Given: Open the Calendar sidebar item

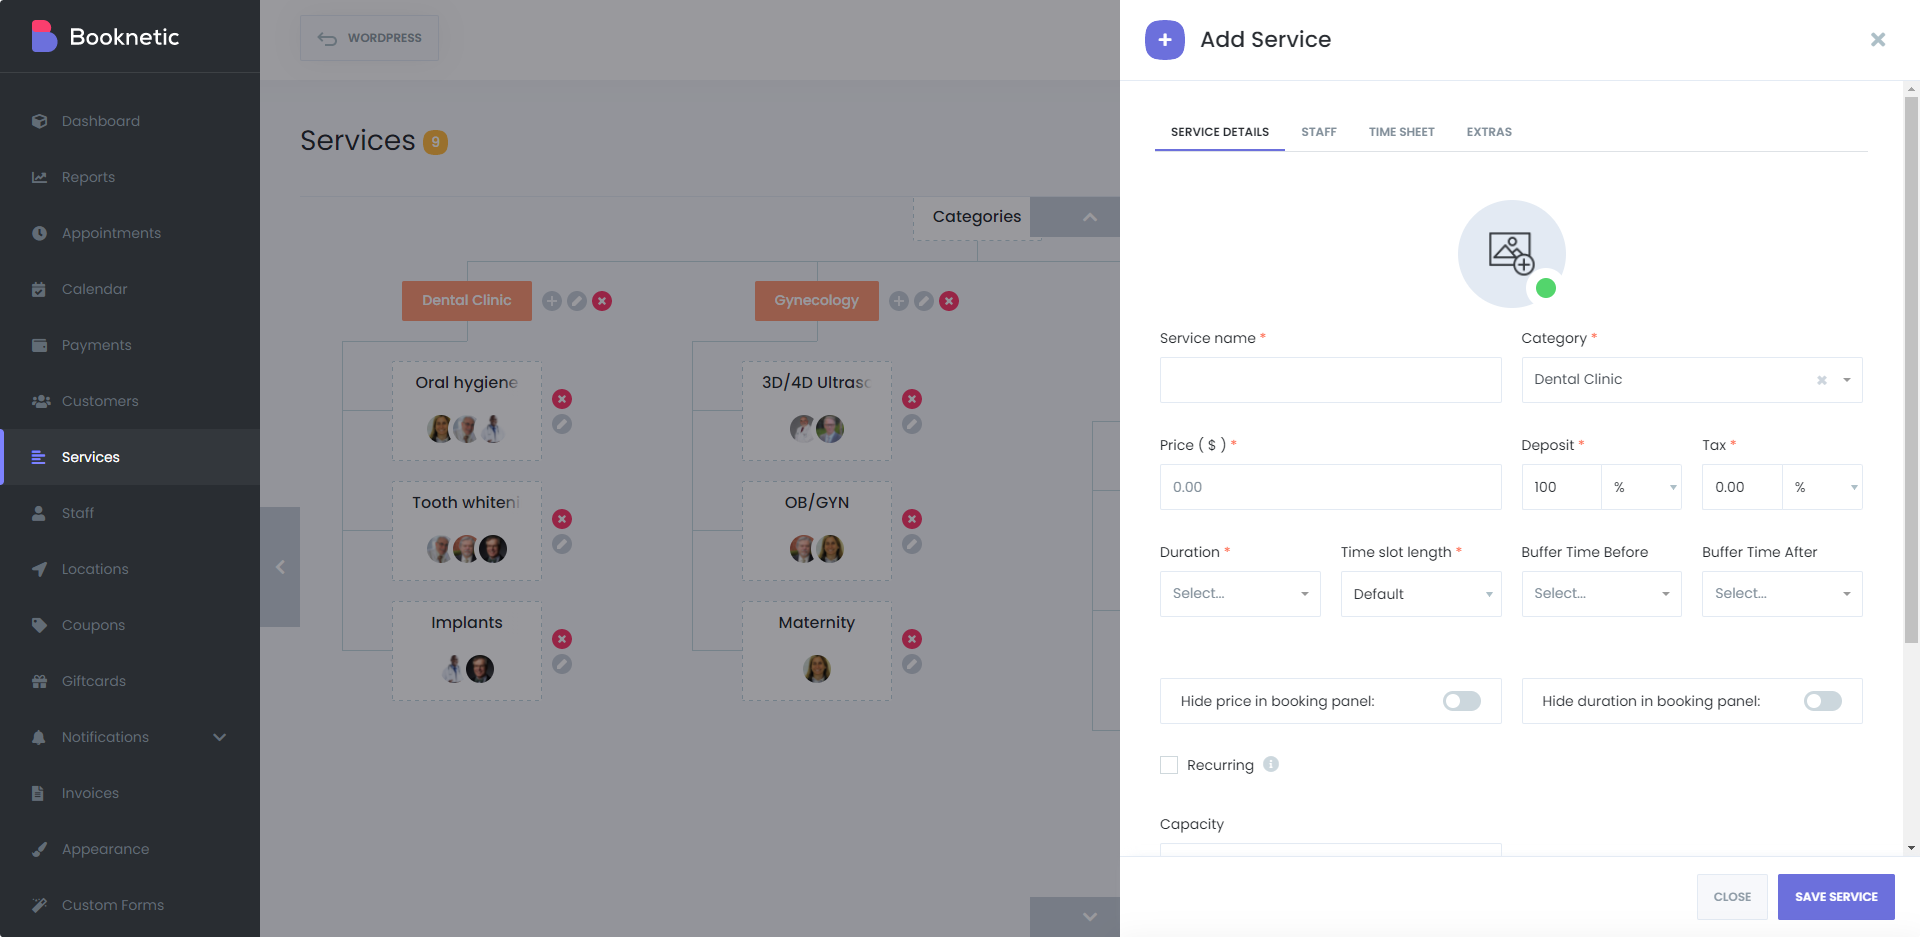Looking at the screenshot, I should 130,289.
